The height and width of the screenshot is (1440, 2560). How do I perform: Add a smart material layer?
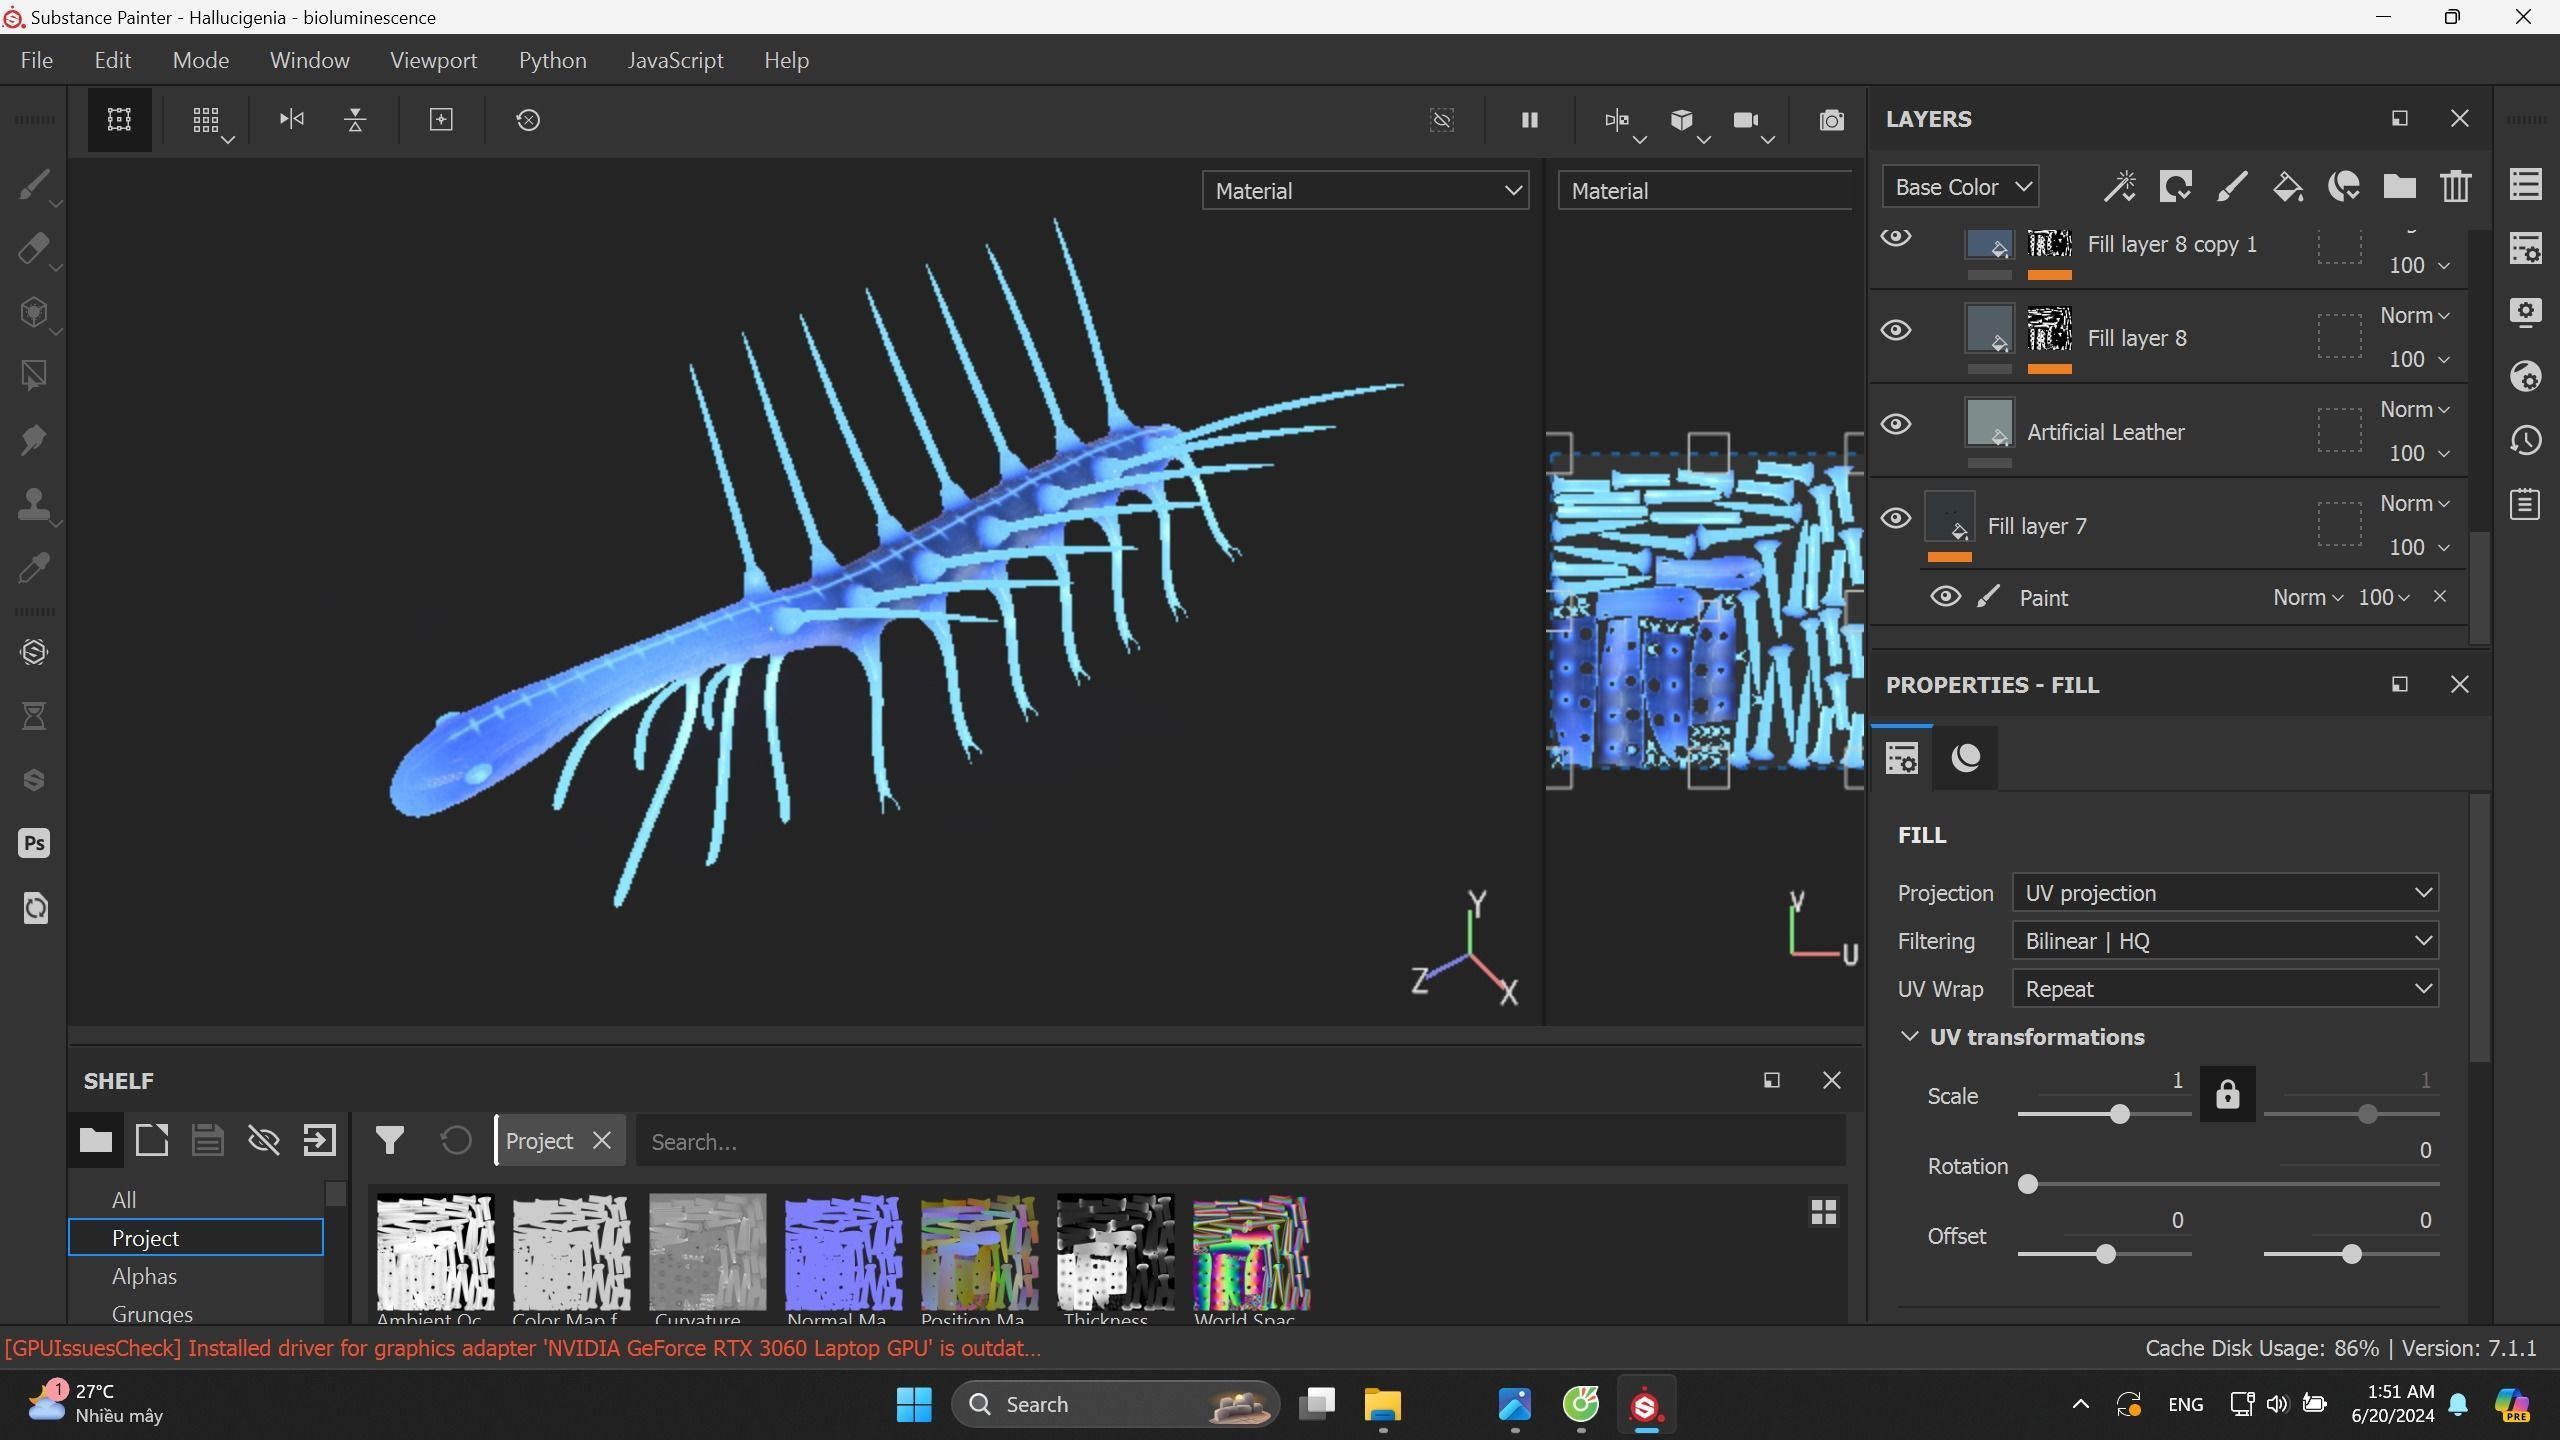[x=2344, y=187]
